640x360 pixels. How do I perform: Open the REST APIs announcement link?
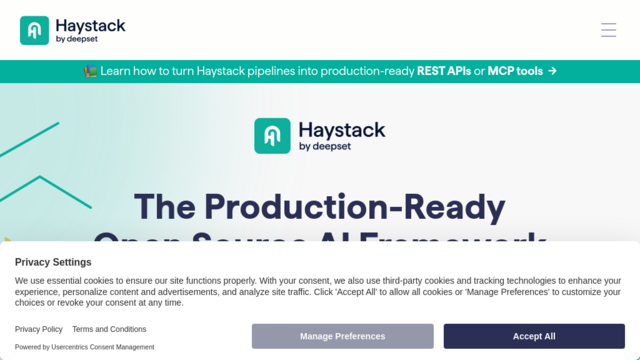tap(444, 71)
